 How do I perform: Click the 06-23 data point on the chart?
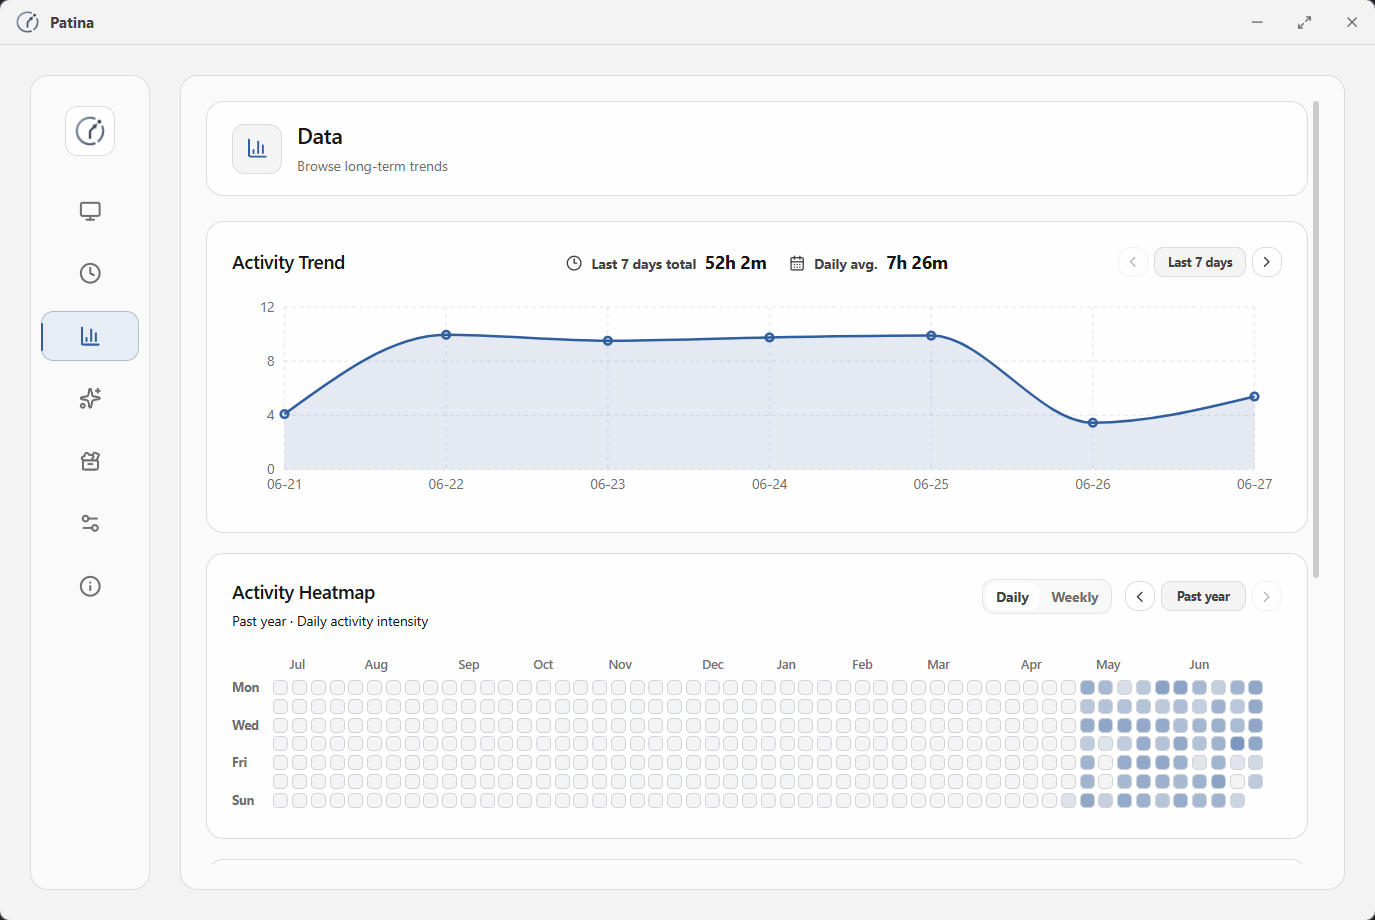[608, 341]
